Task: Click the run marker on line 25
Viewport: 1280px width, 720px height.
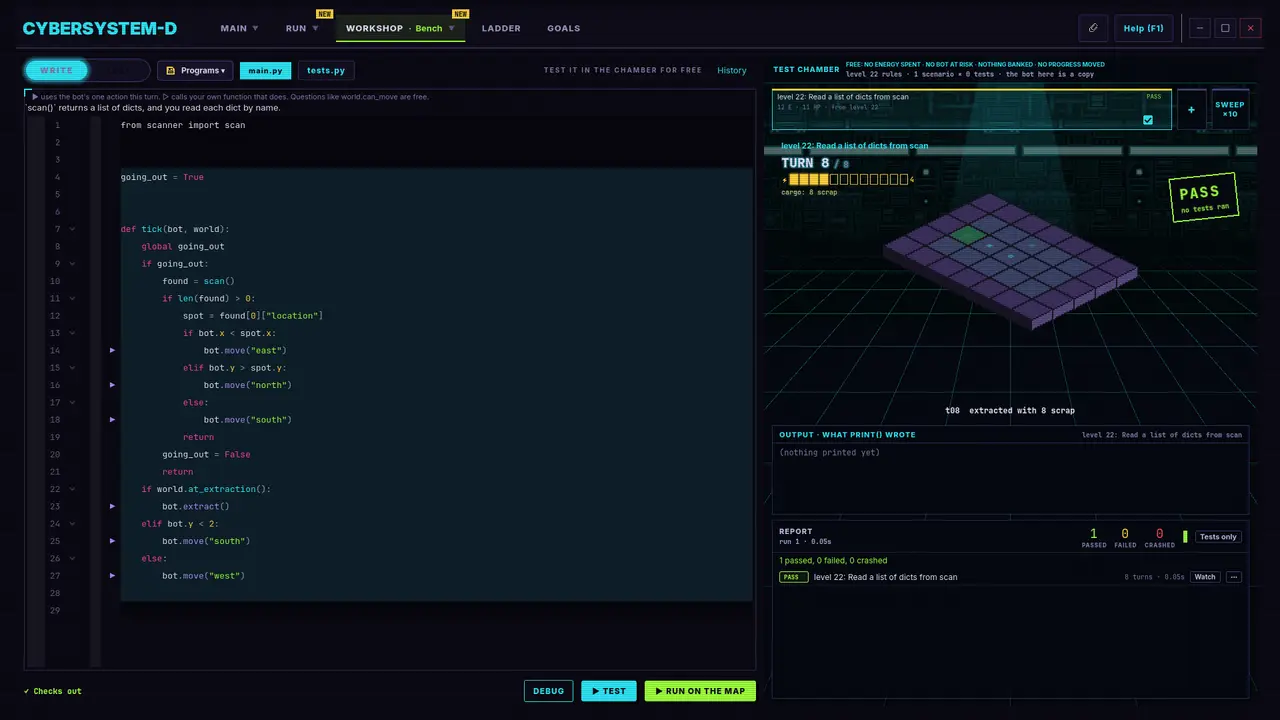Action: click(112, 541)
